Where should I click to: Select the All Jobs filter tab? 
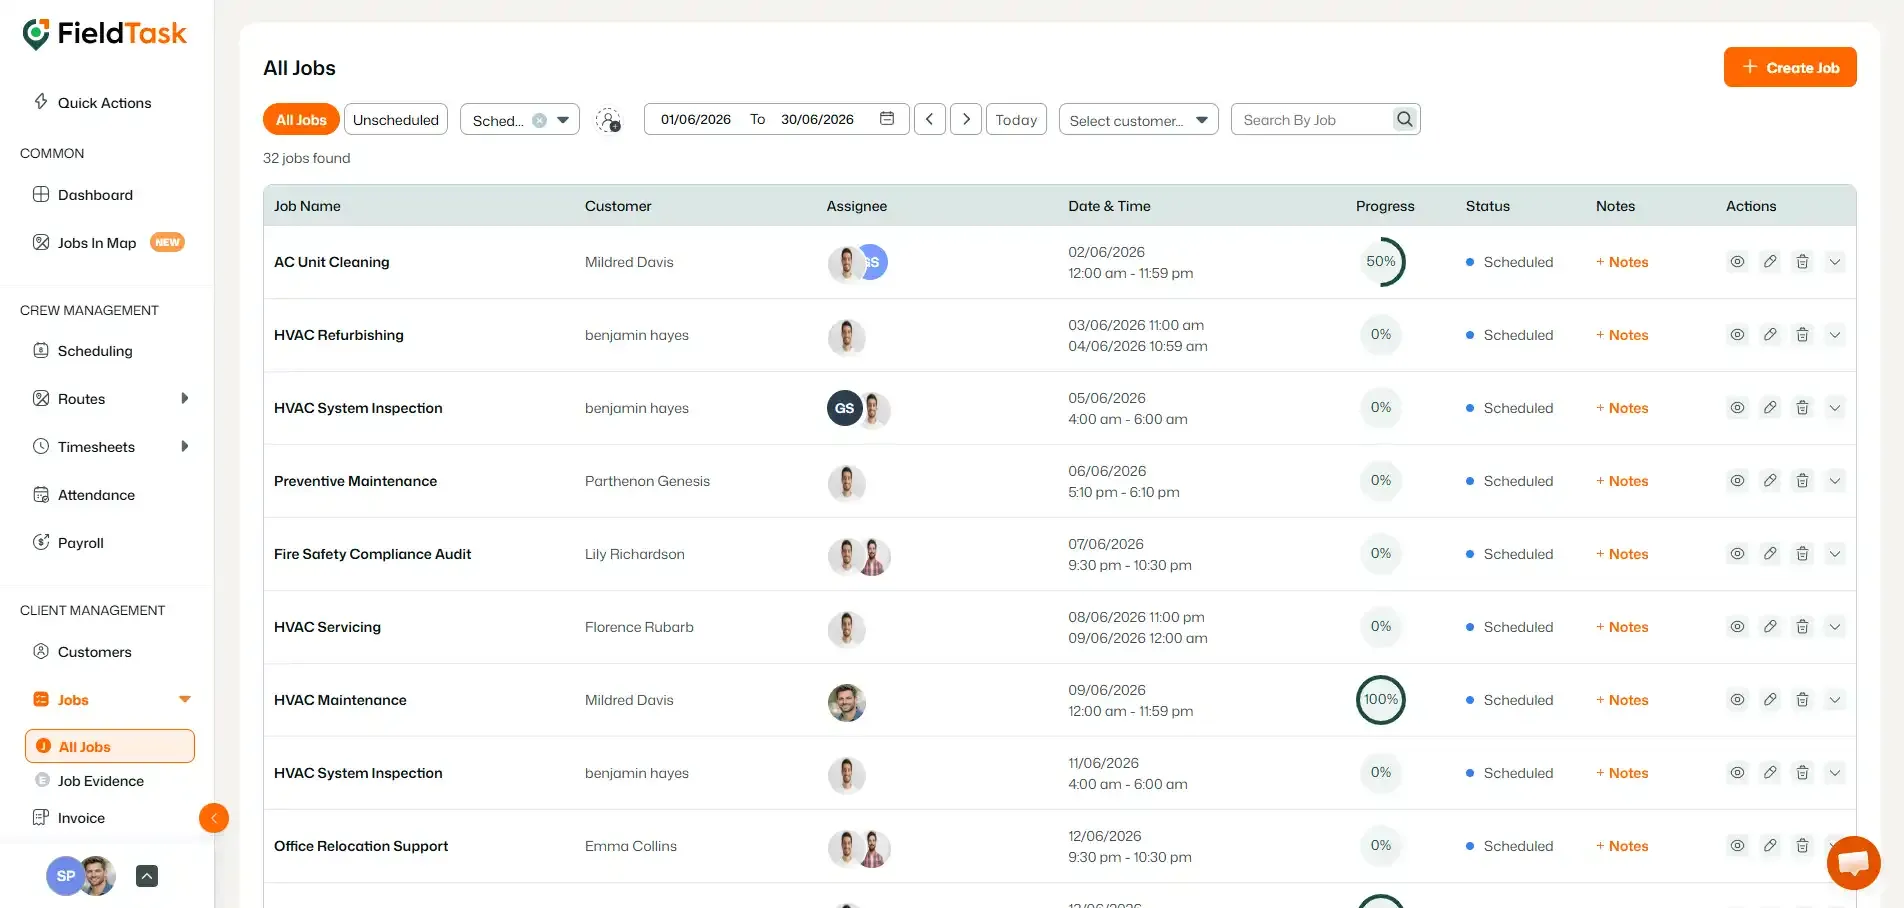coord(301,119)
